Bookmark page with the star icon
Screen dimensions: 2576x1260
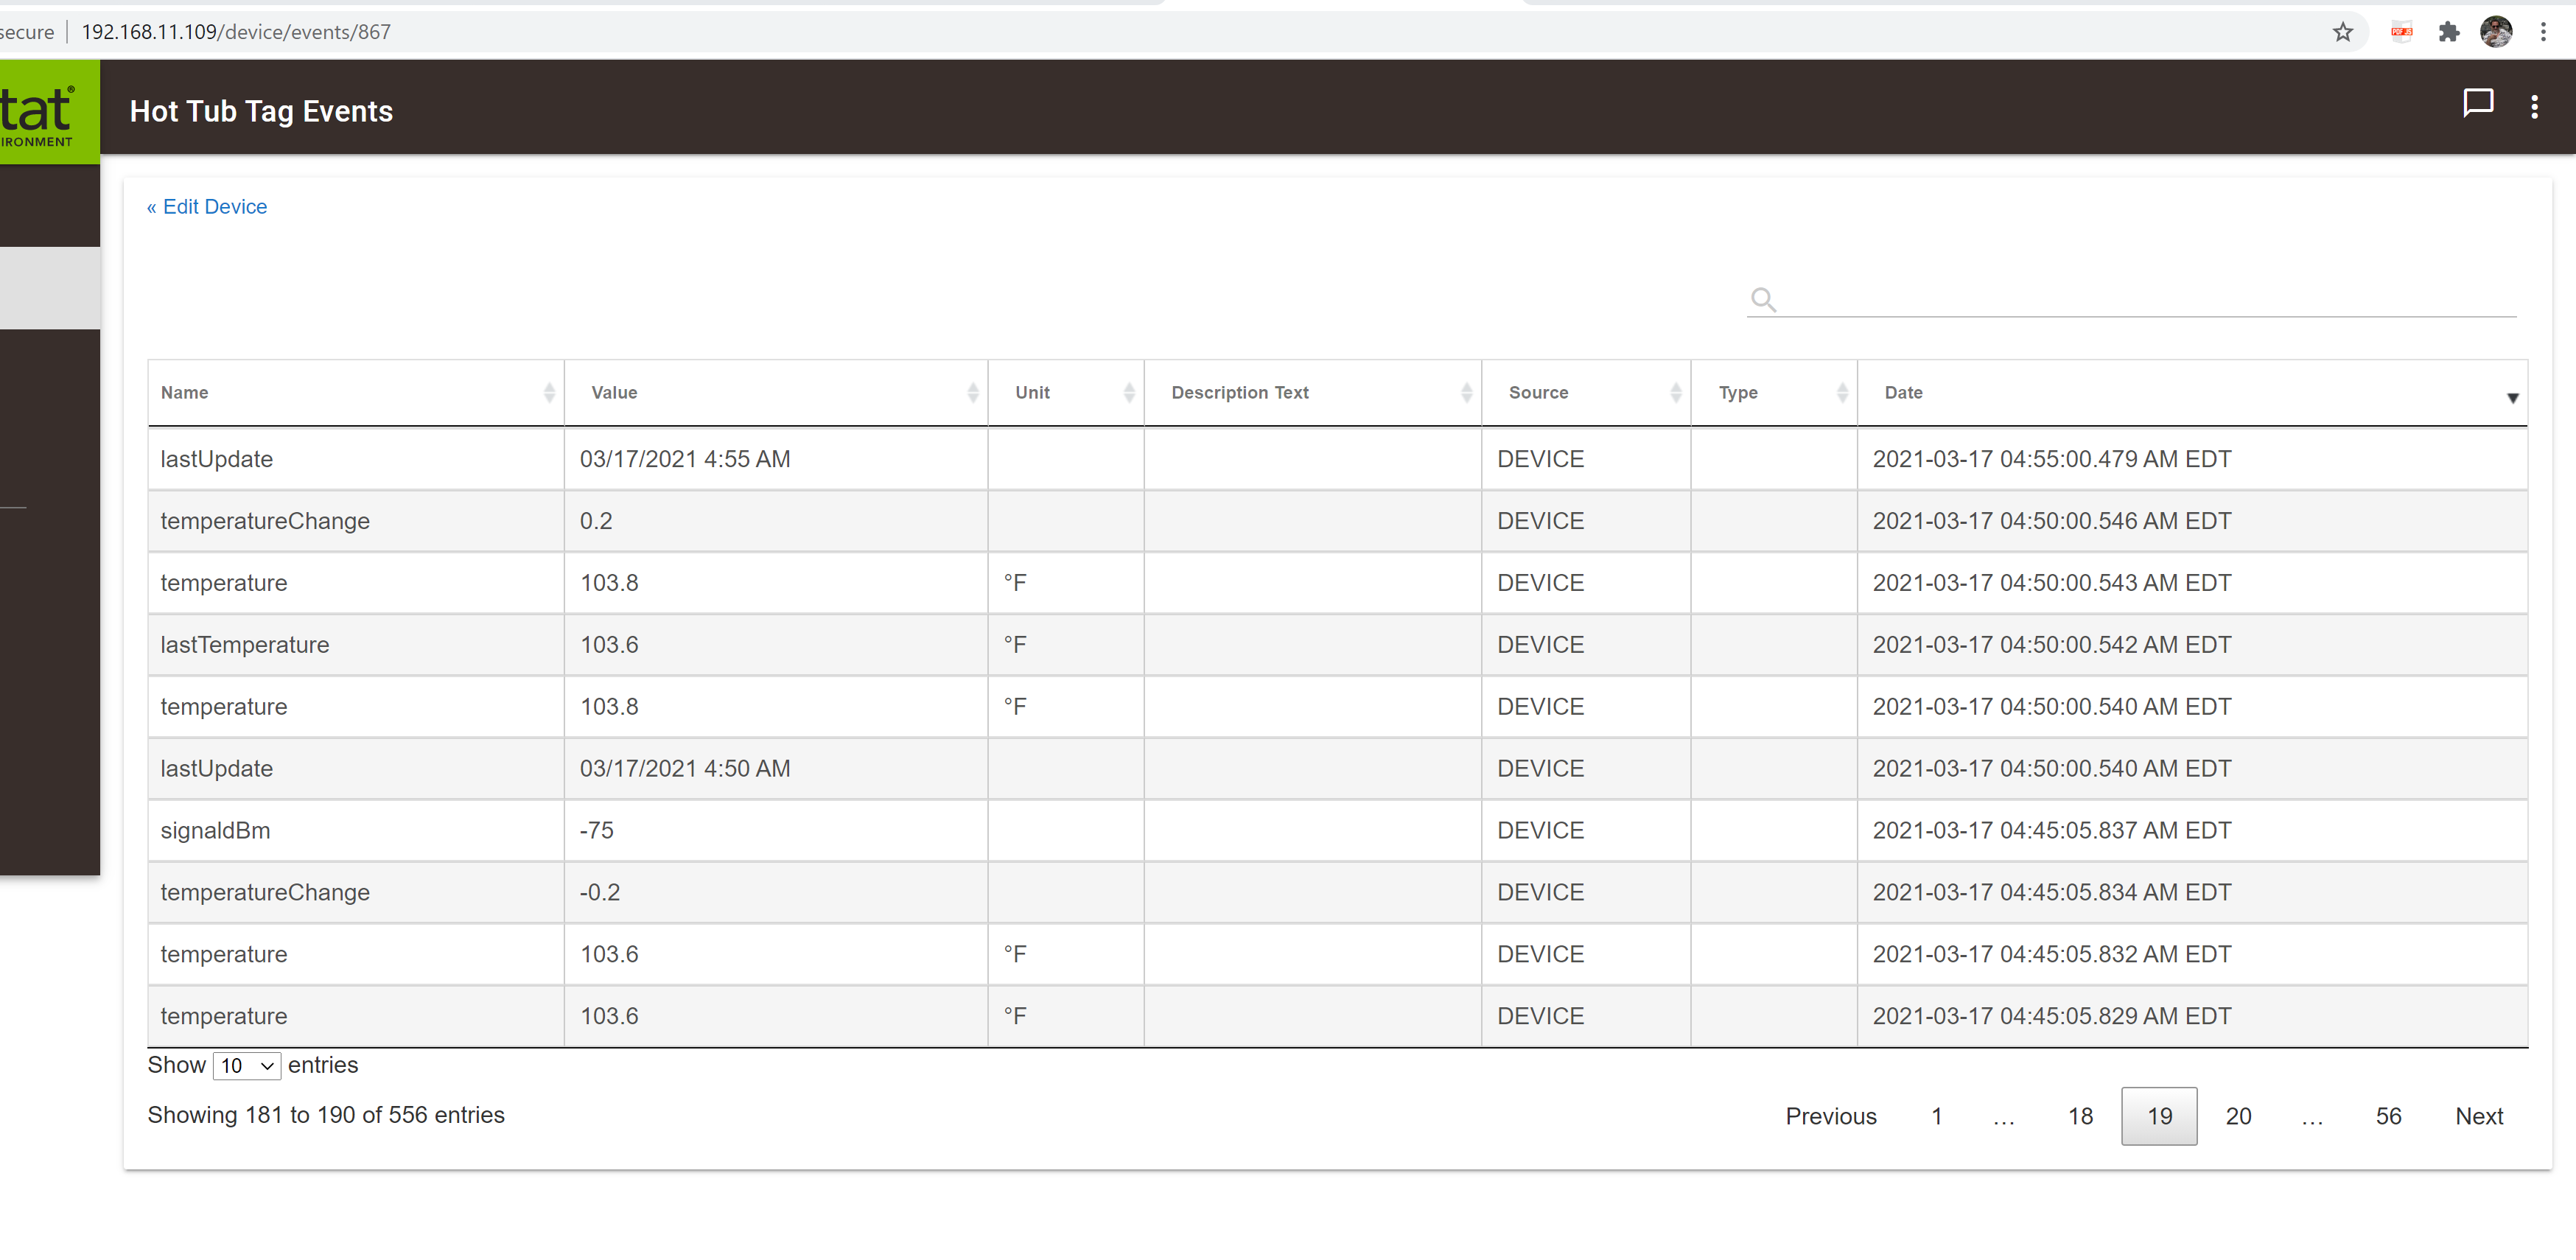coord(2342,32)
